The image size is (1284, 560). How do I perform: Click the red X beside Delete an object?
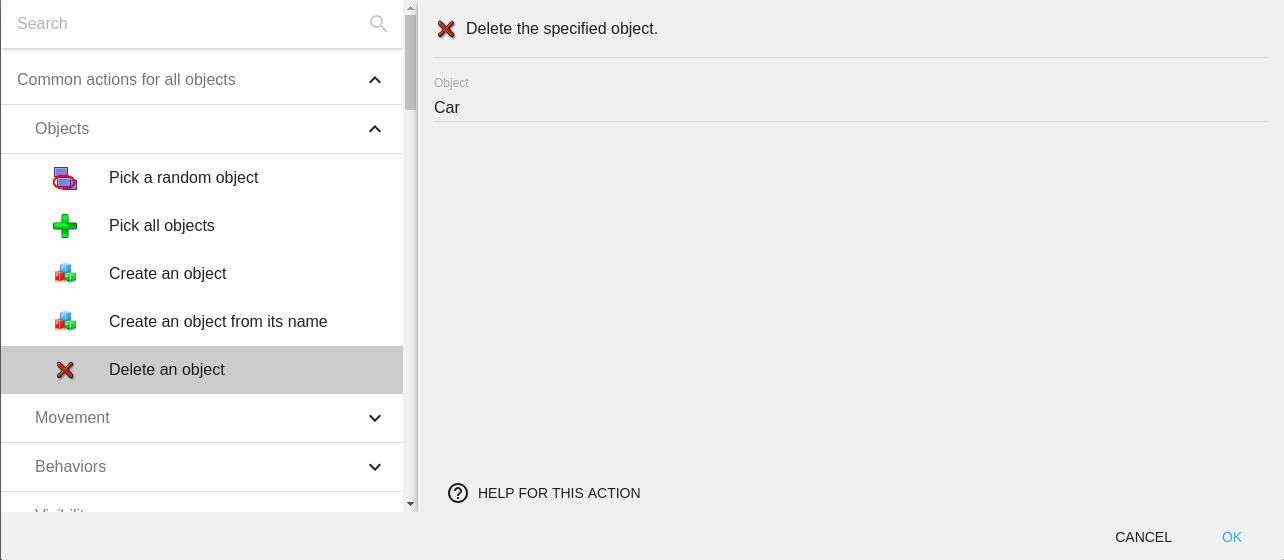pyautogui.click(x=65, y=370)
